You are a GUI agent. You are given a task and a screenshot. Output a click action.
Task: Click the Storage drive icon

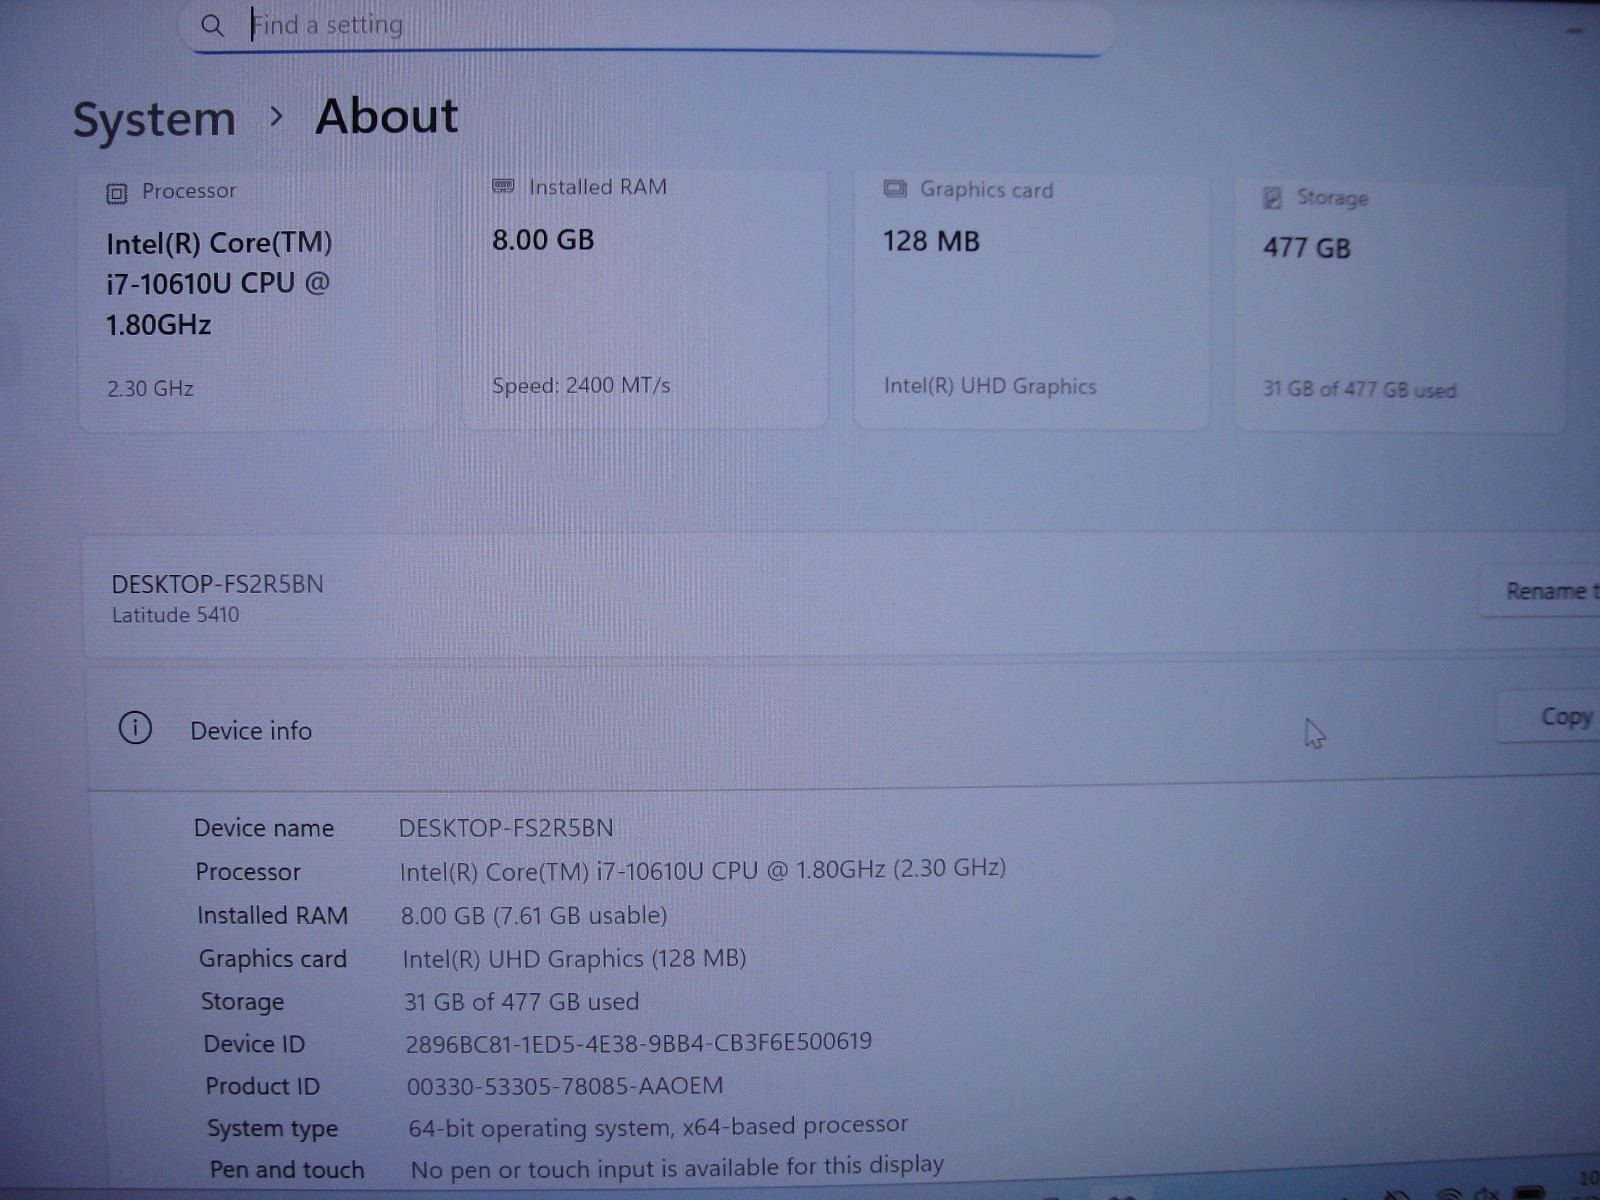(x=1272, y=198)
